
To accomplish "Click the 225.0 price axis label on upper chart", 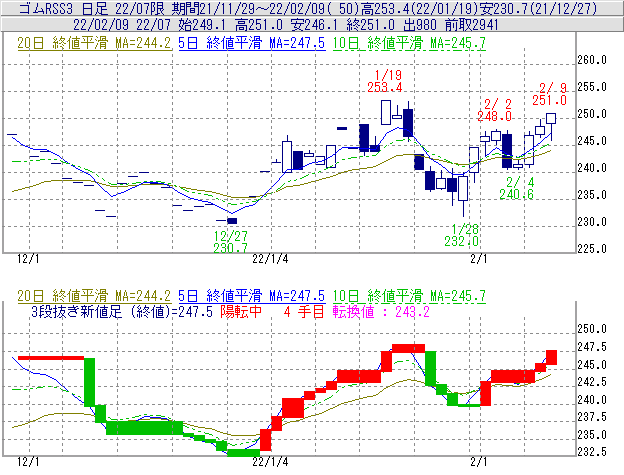I will pos(592,249).
